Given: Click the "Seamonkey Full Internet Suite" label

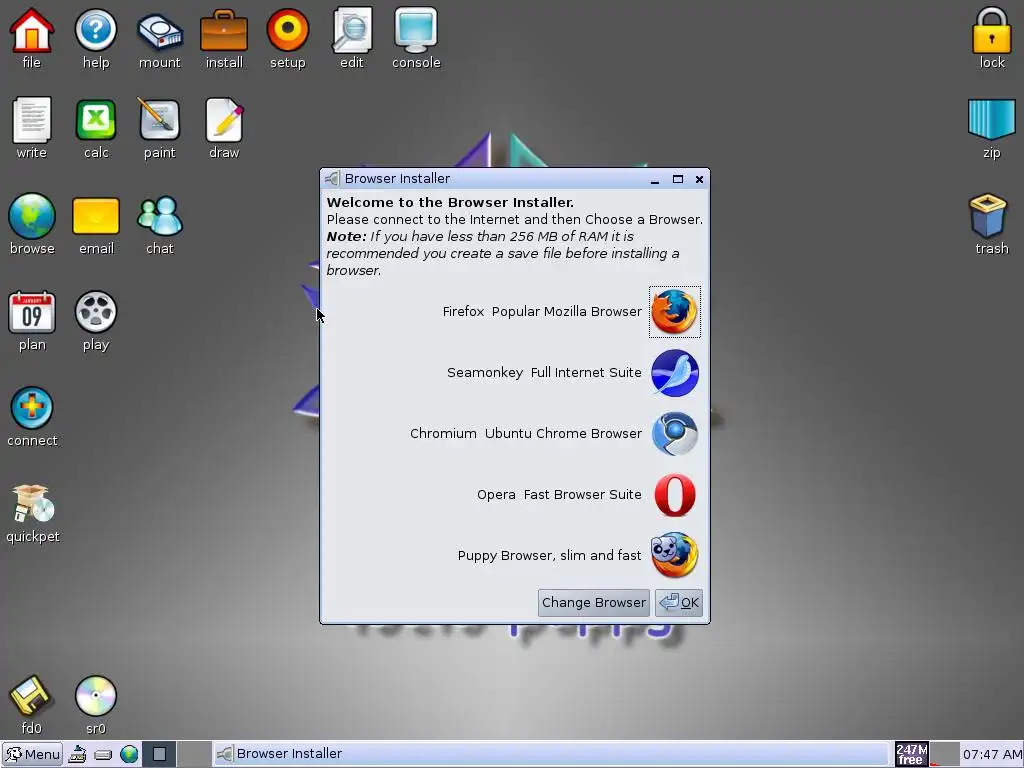Looking at the screenshot, I should [x=544, y=372].
